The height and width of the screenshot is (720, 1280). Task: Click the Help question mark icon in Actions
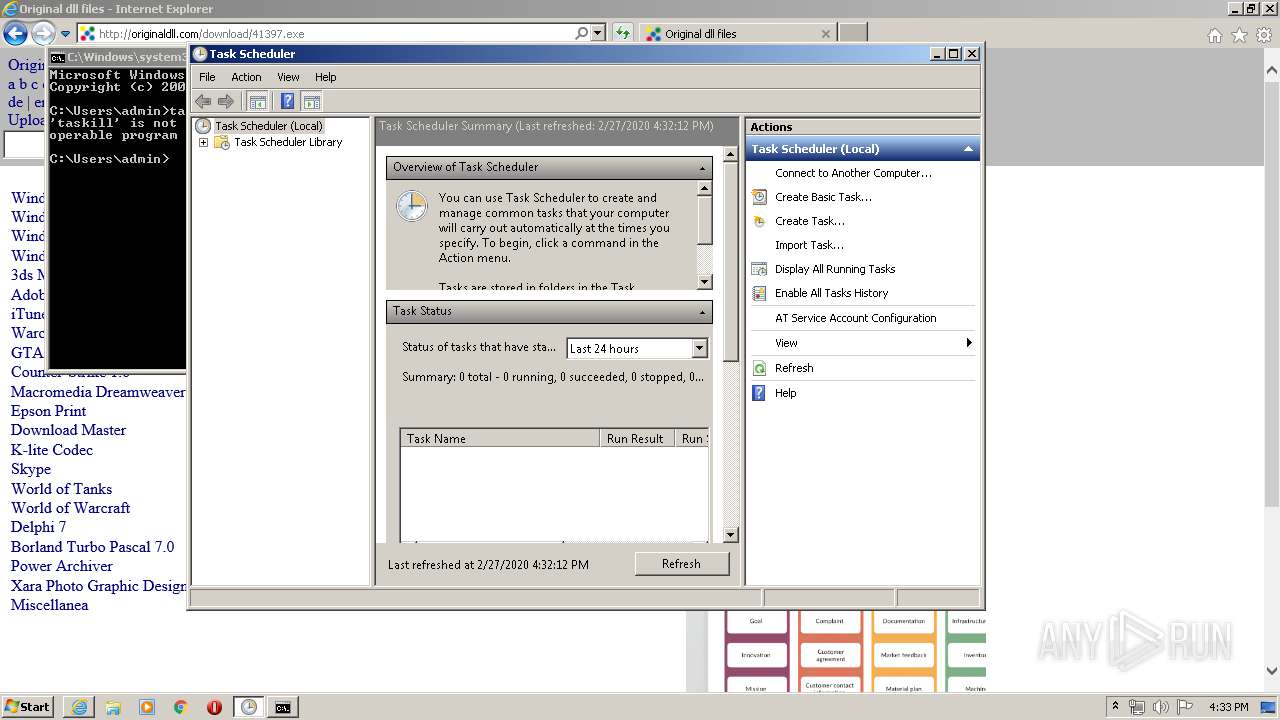click(760, 393)
